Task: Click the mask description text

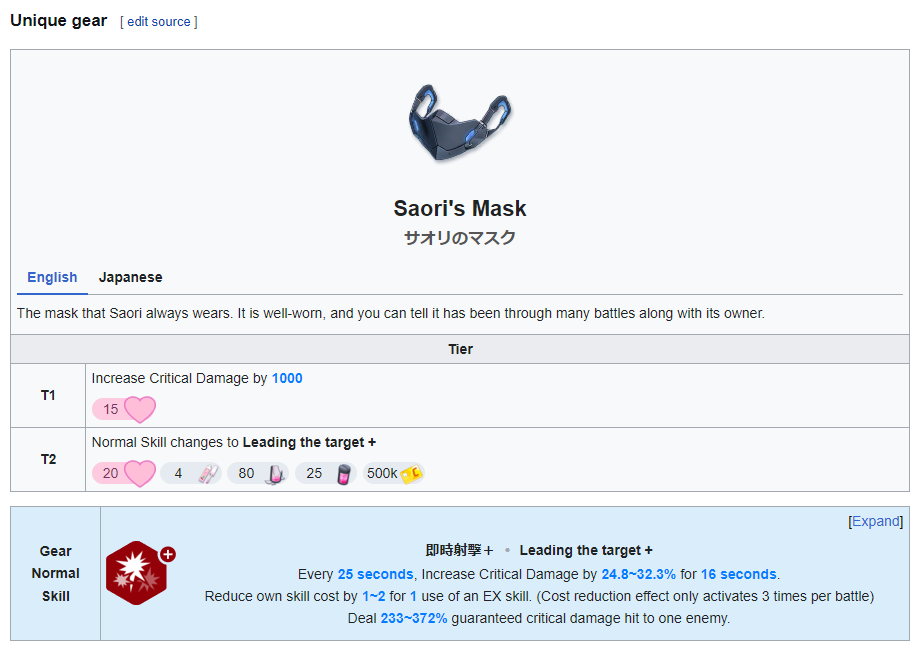Action: click(390, 313)
